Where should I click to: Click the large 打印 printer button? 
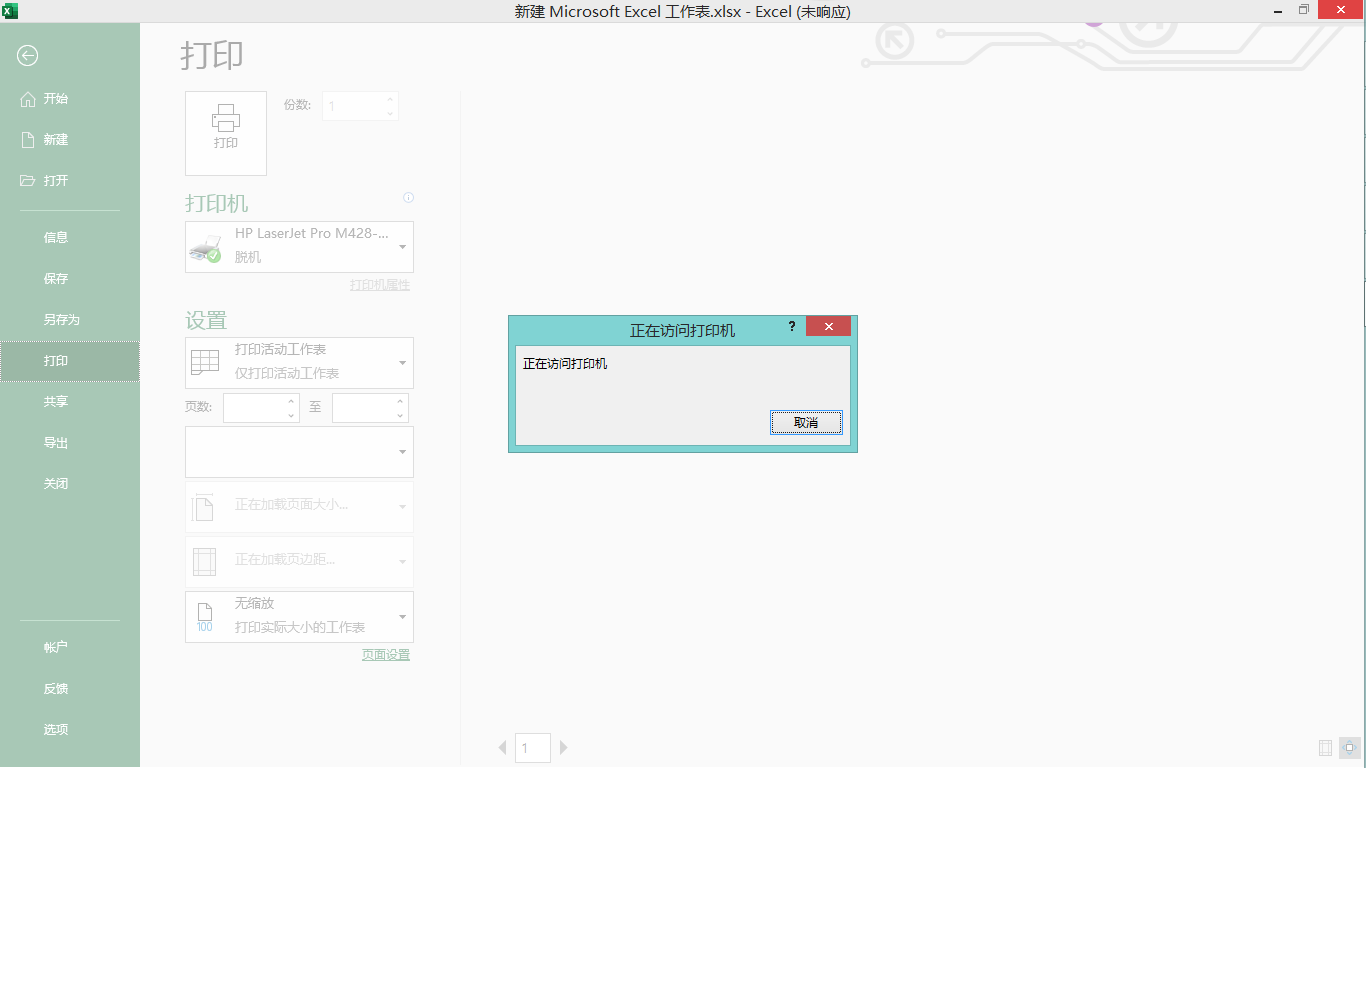(226, 133)
